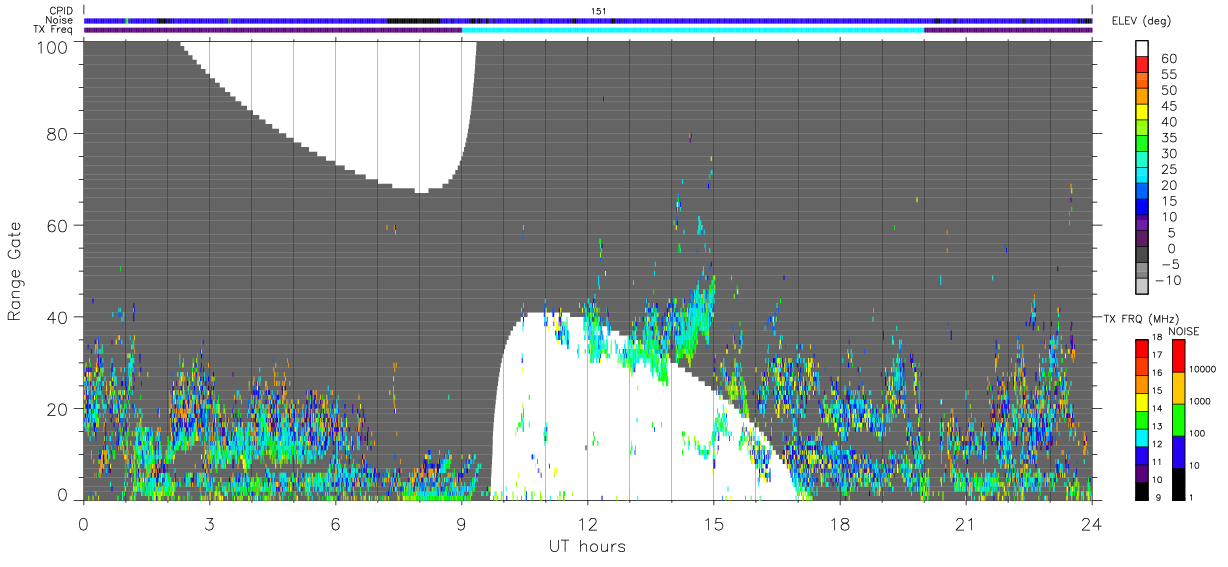
Task: Click the 'UT hours' x-axis title
Action: click(587, 546)
